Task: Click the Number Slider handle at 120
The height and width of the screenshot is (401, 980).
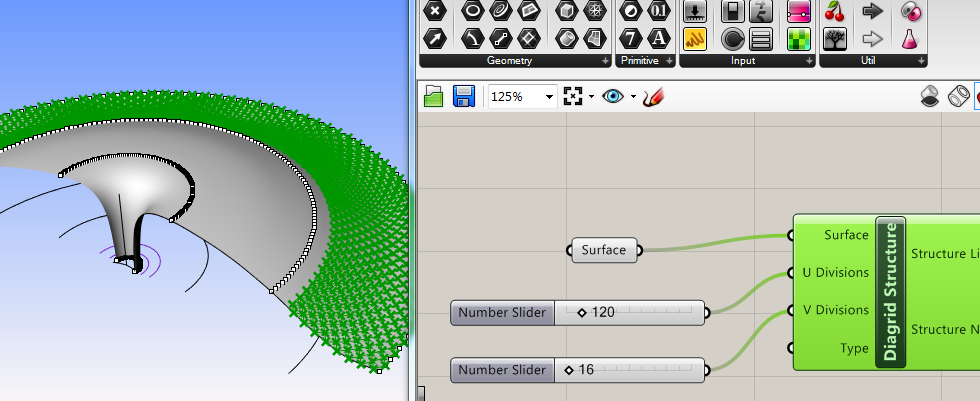Action: pos(582,312)
